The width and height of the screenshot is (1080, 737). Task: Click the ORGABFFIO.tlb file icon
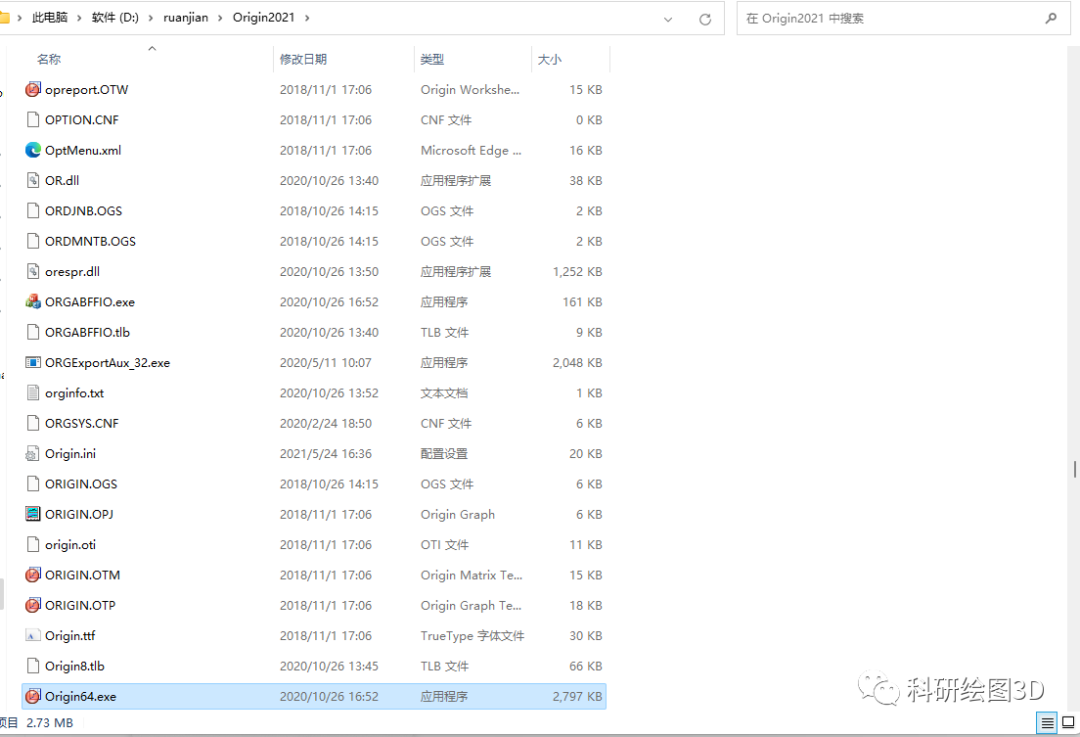[32, 332]
